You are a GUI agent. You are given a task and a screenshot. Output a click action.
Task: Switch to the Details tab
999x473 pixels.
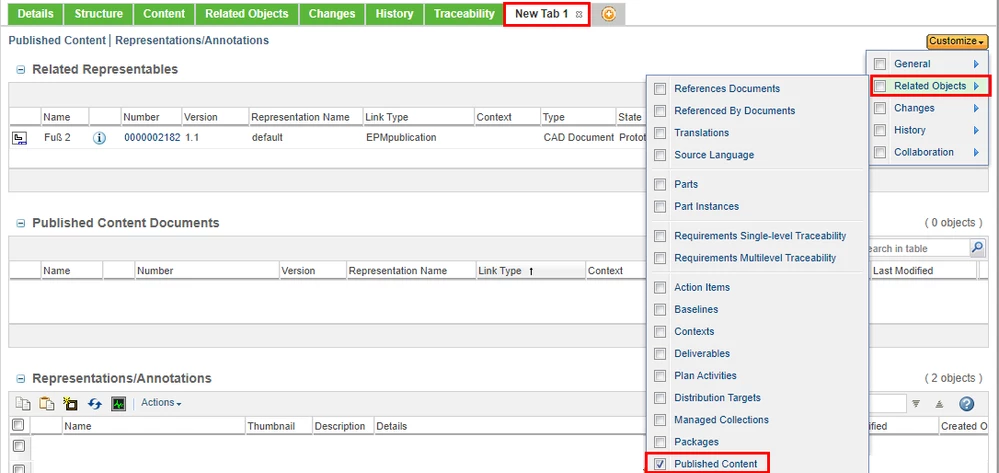coord(36,13)
